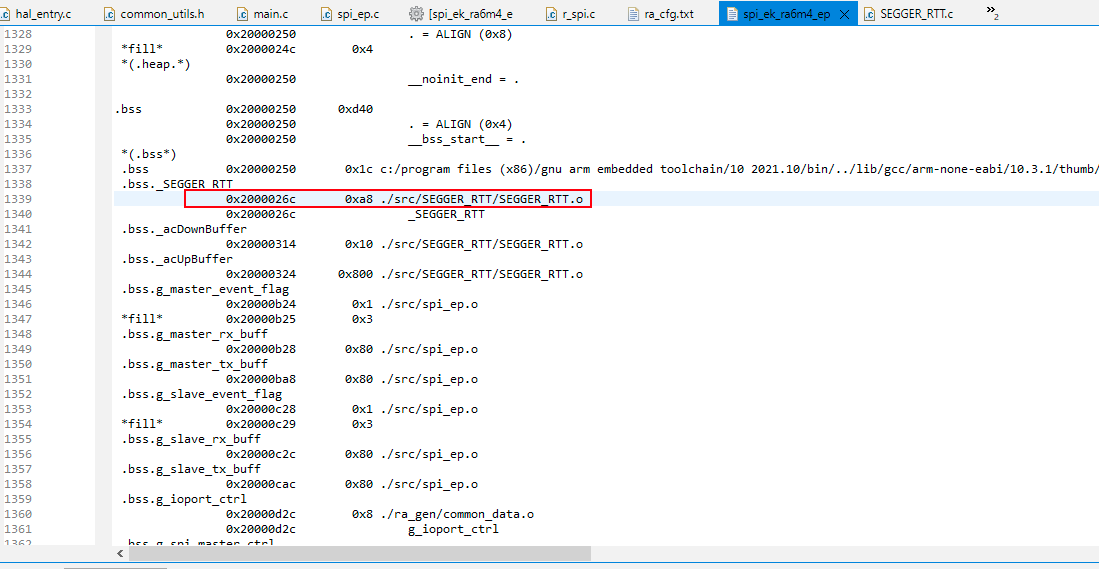
Task: Place cursor on _SEGGER_RTT symbol on line 1340
Action: click(x=446, y=214)
